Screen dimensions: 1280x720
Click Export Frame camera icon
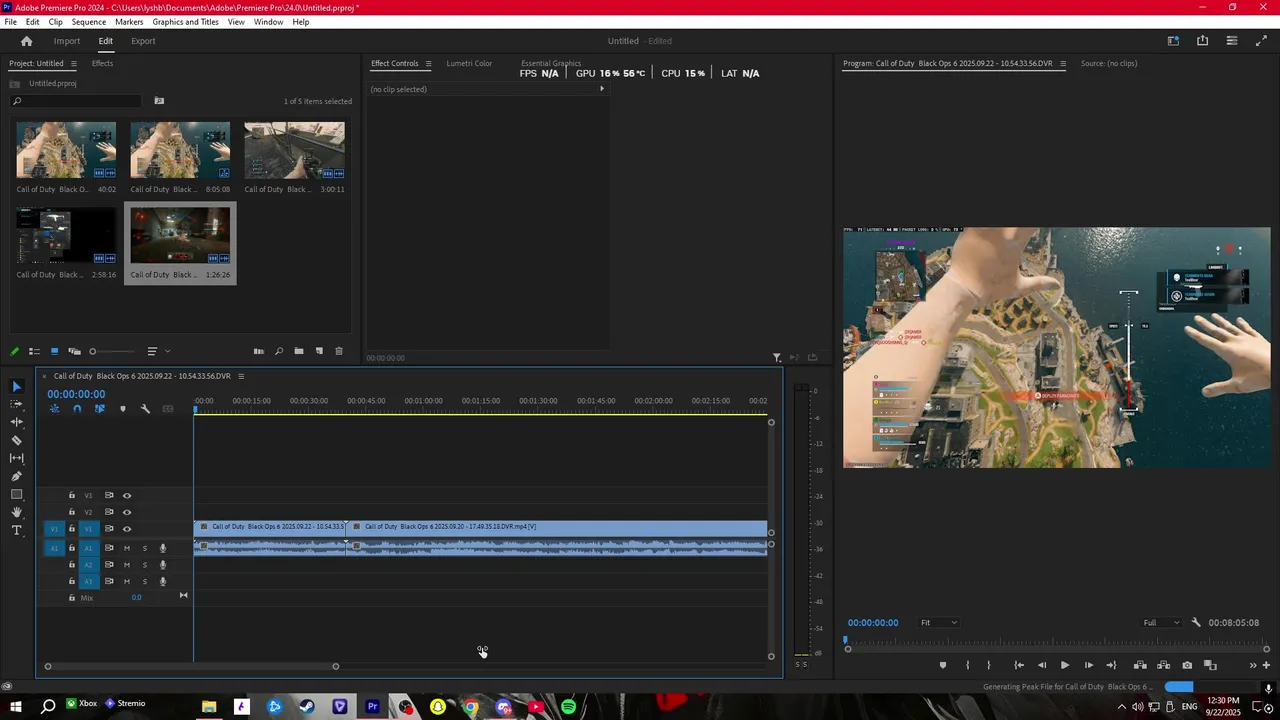[x=1187, y=665]
